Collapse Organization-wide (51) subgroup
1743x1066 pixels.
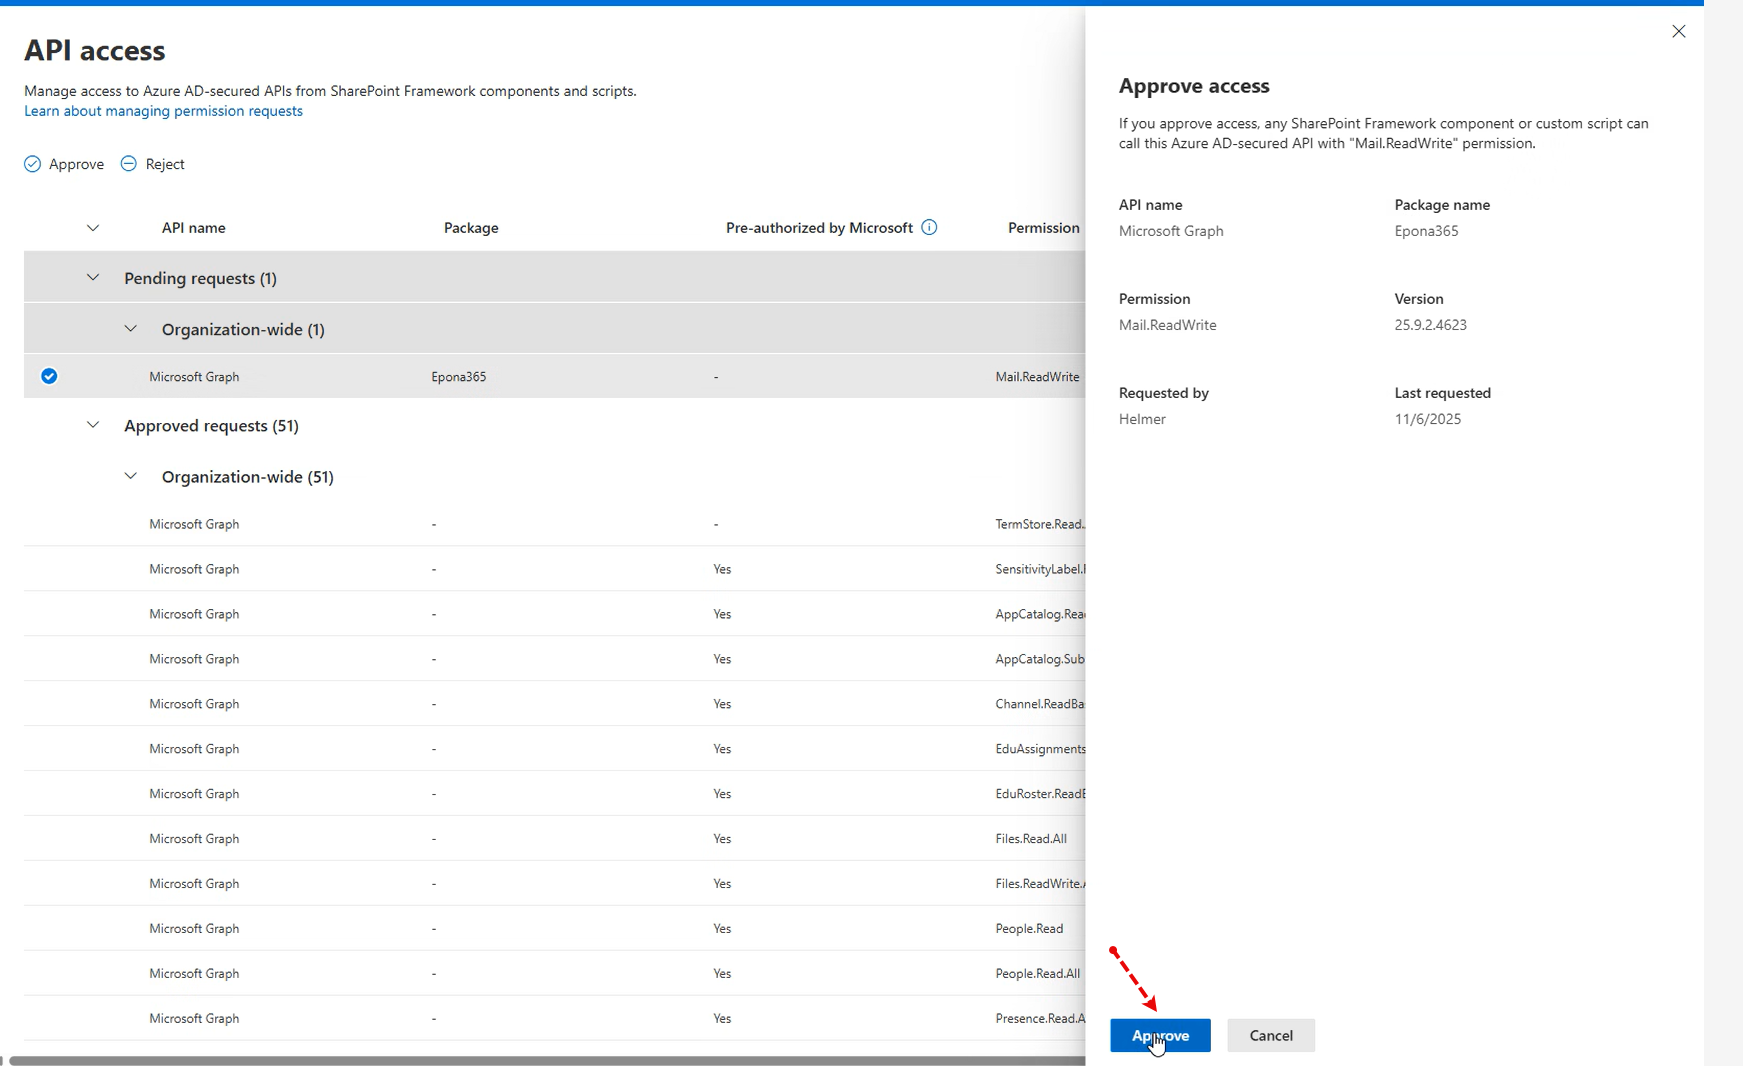coord(131,477)
